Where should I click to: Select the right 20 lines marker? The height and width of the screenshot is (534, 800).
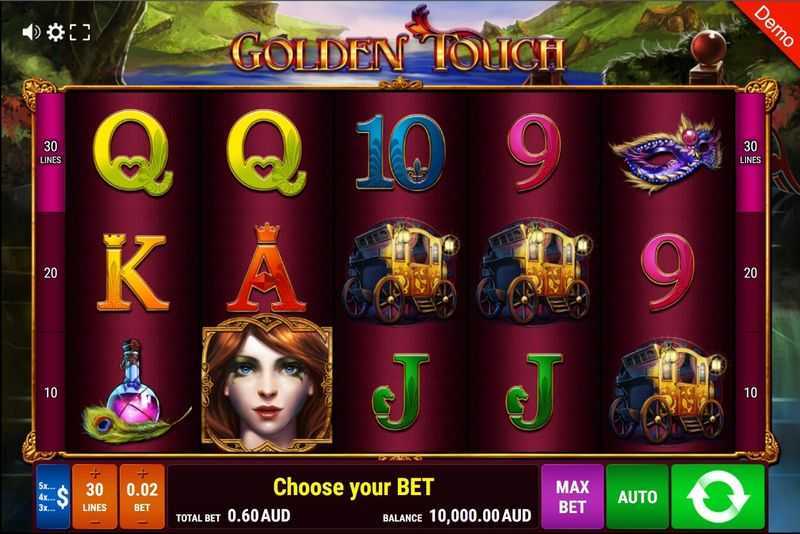[750, 273]
